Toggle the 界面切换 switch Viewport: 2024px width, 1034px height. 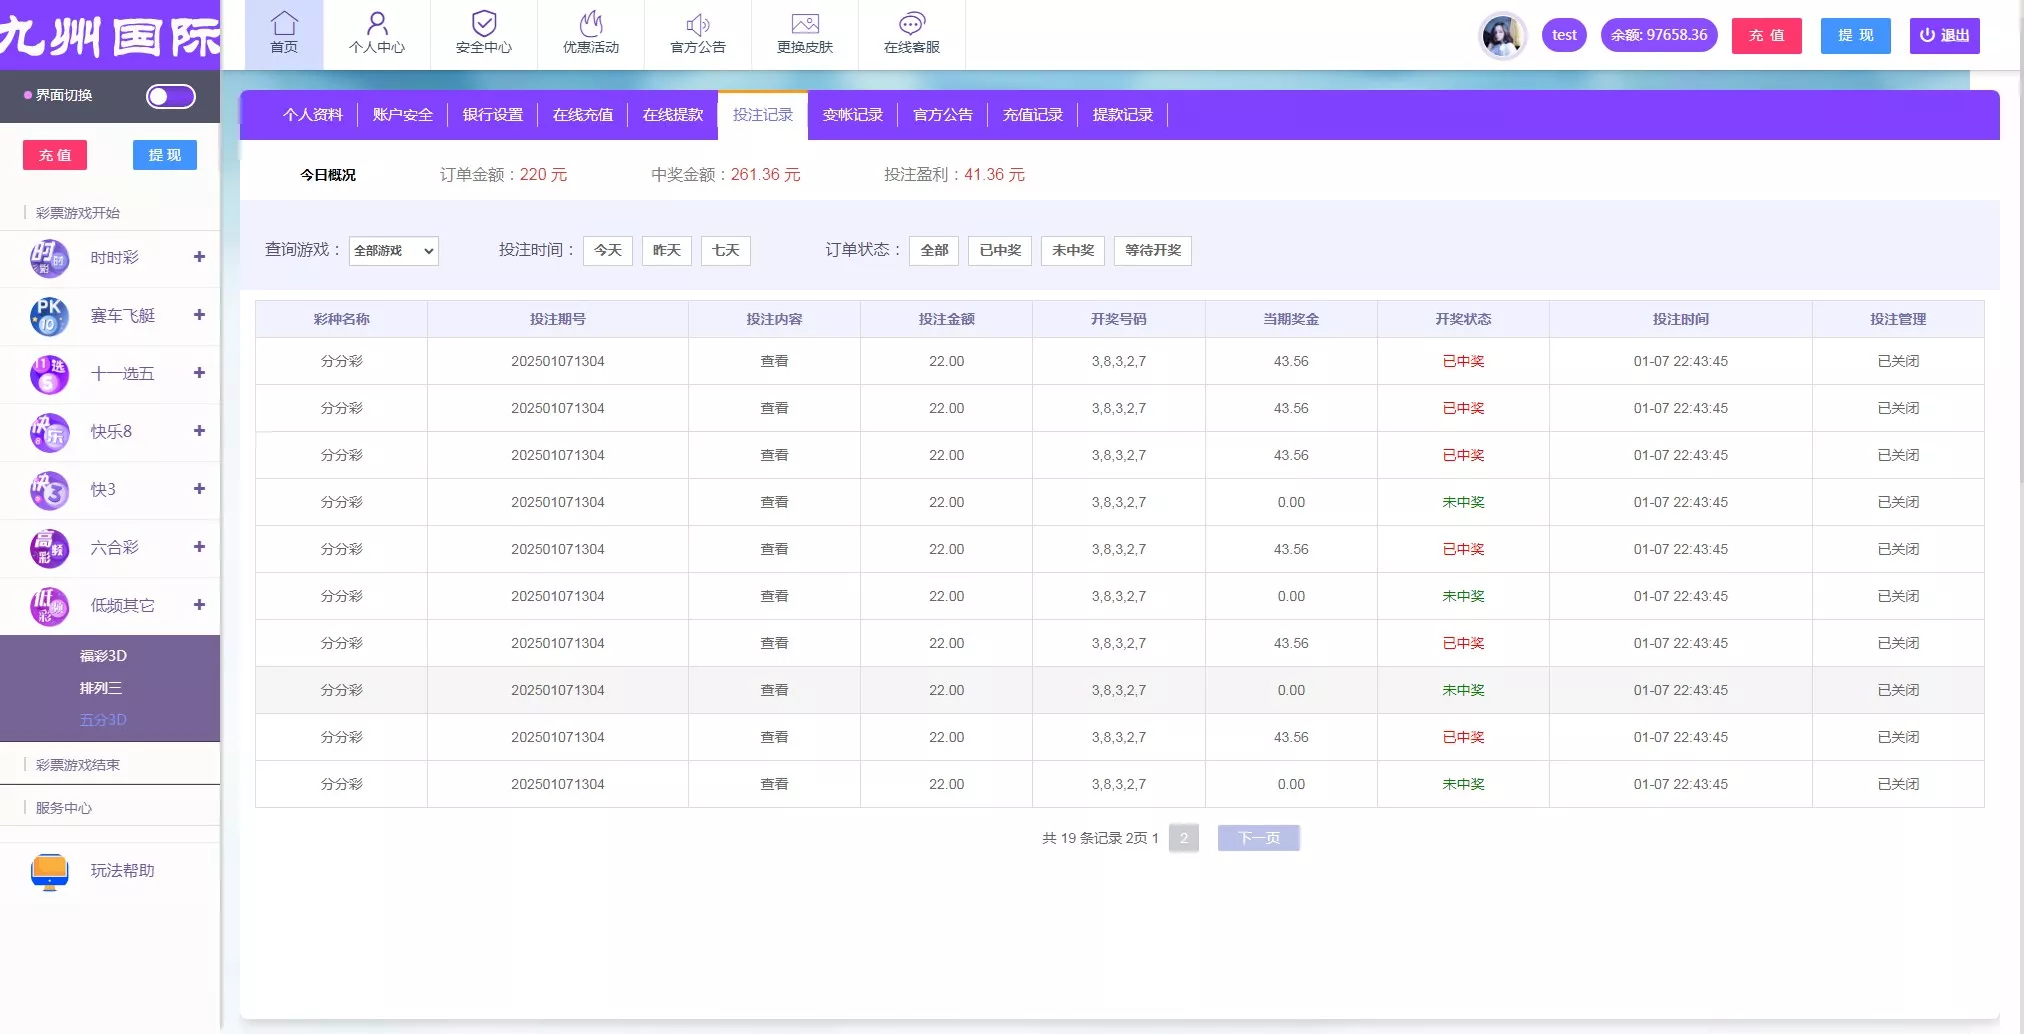tap(170, 96)
